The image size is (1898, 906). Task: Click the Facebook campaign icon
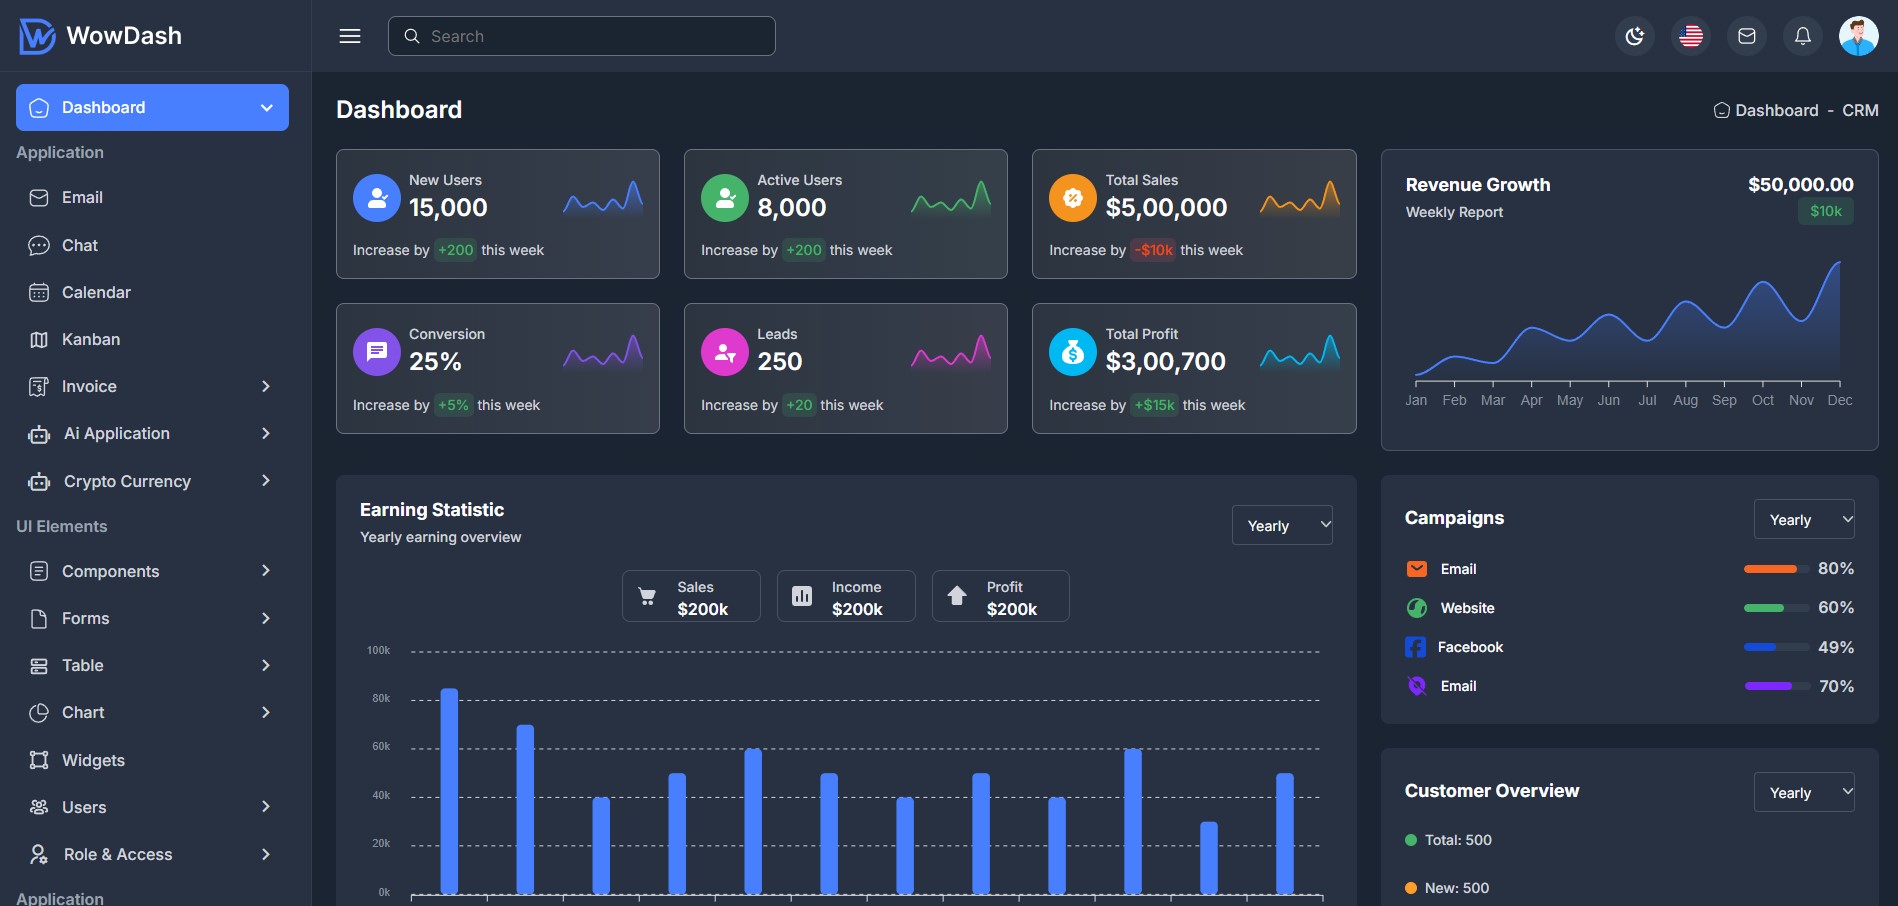click(1416, 647)
